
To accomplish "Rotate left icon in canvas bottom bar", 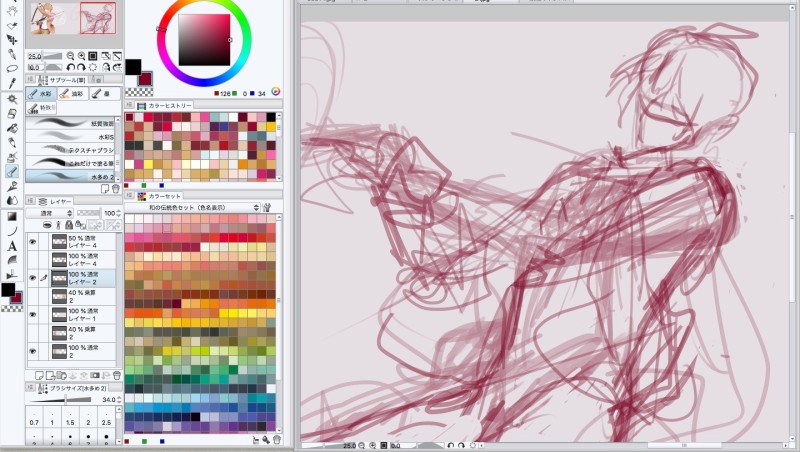I will tap(451, 445).
